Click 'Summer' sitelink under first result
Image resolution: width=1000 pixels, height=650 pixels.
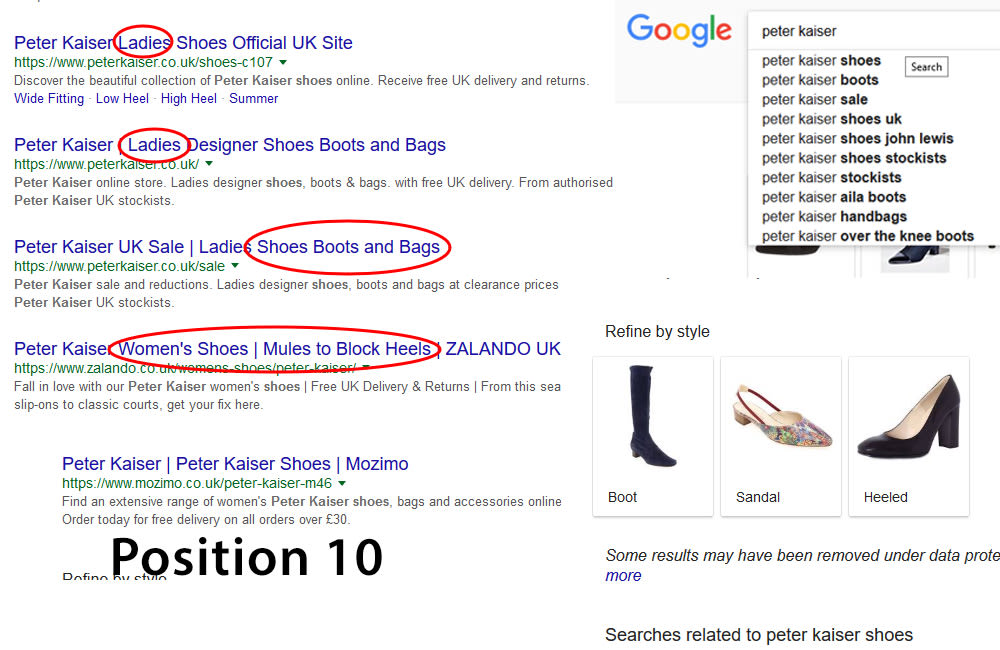(x=254, y=98)
